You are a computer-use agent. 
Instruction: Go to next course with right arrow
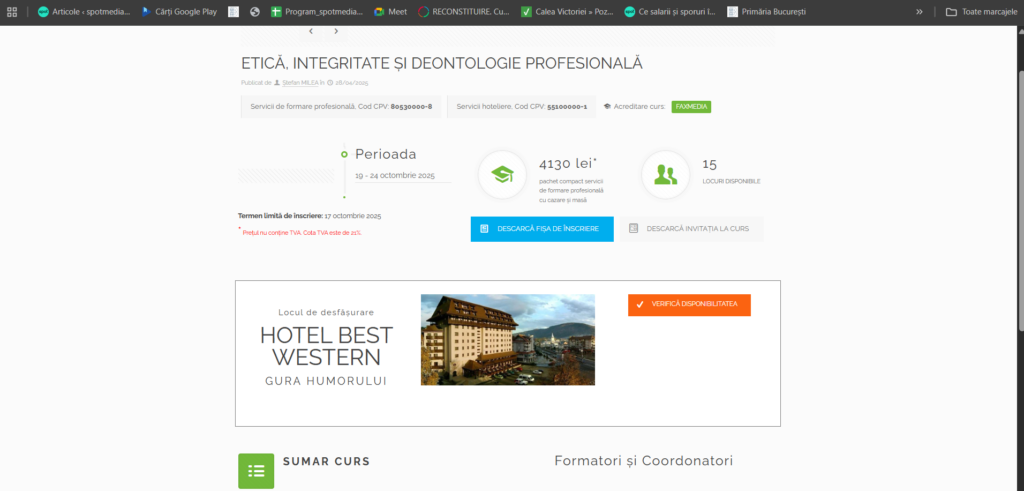[336, 31]
